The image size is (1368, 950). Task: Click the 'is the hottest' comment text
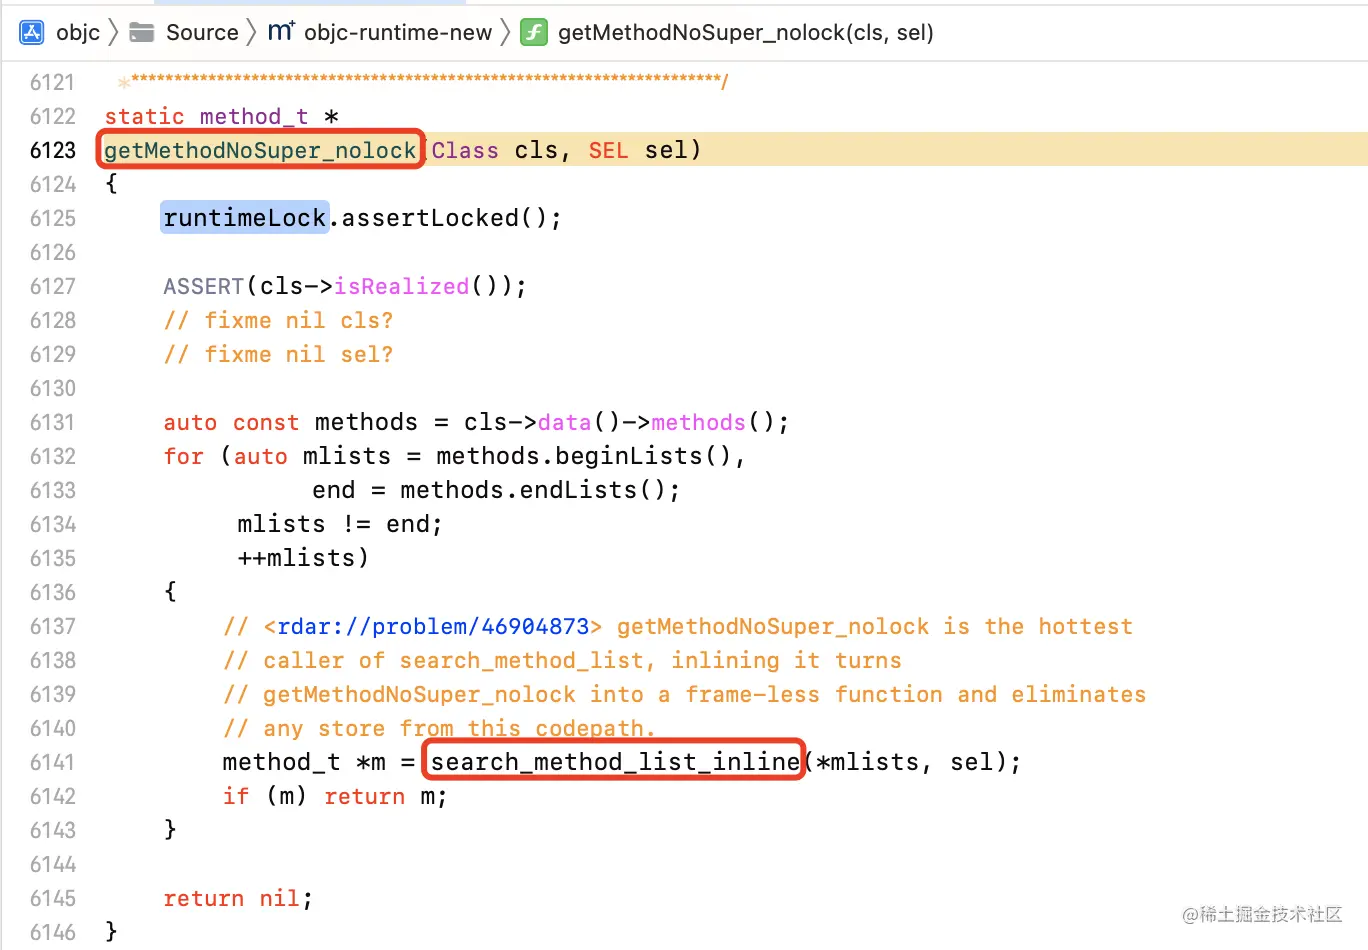click(x=1038, y=627)
